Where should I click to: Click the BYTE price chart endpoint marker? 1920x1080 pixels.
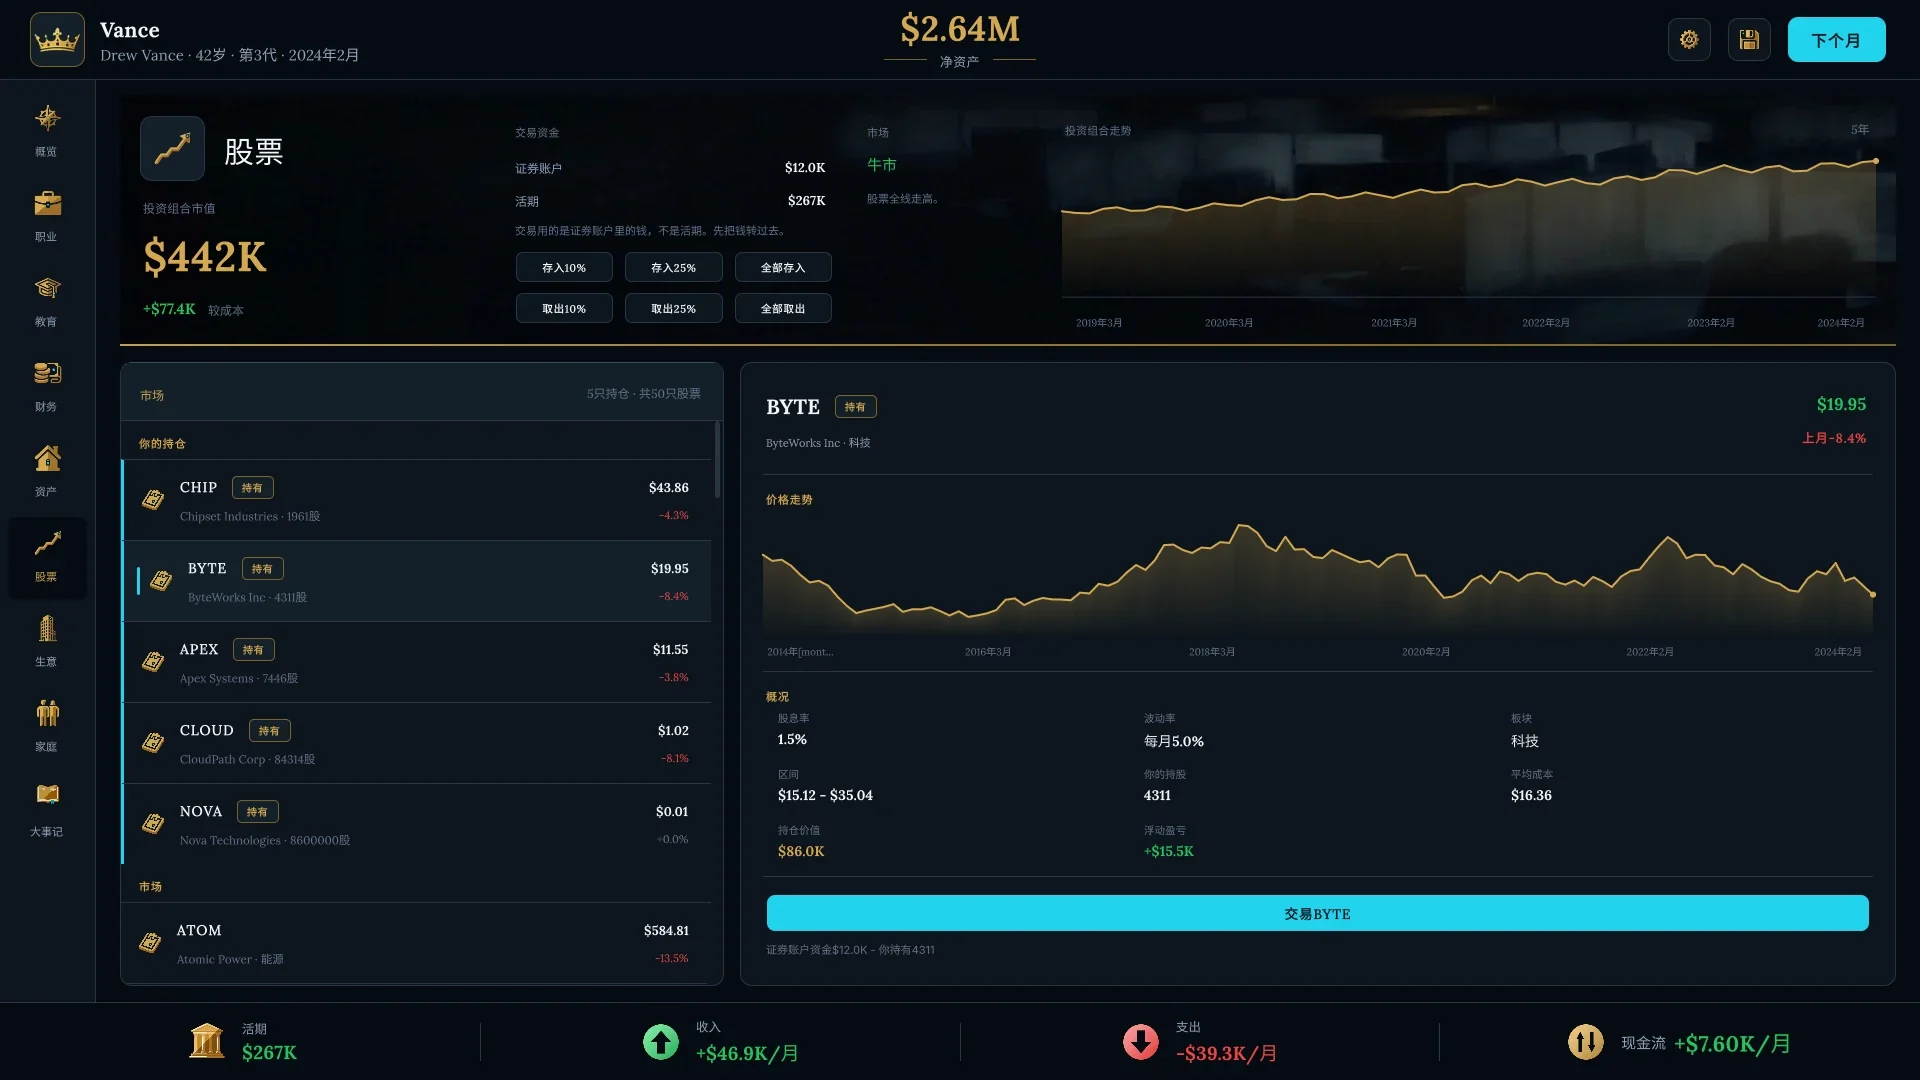tap(1872, 594)
